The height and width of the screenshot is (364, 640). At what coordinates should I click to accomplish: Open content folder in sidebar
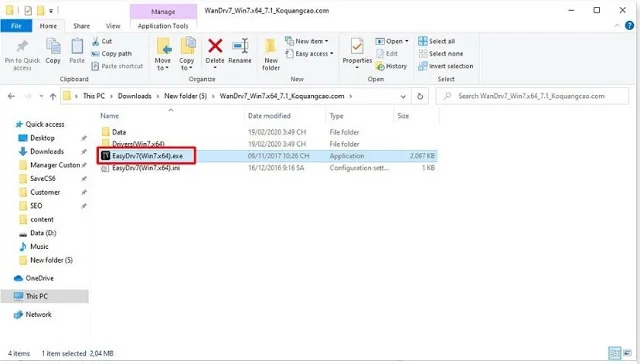pos(42,220)
